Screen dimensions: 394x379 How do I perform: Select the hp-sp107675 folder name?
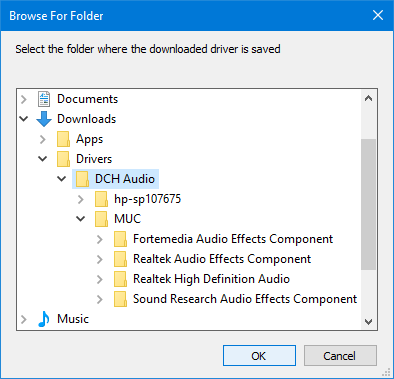(x=147, y=199)
